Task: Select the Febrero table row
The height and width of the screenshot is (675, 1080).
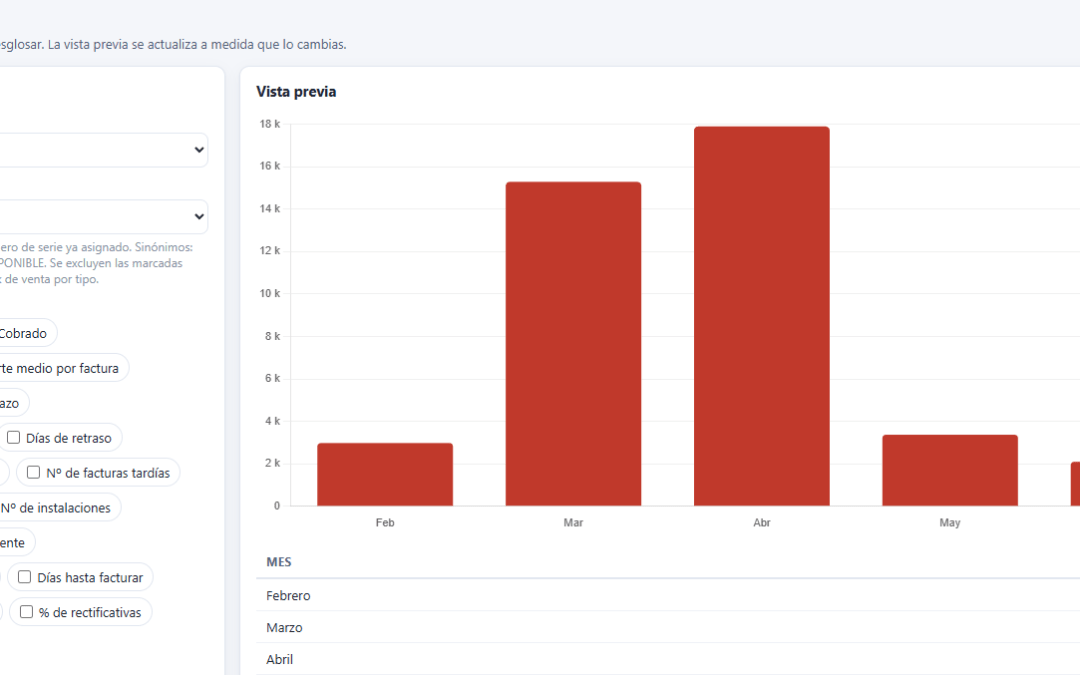Action: (668, 595)
